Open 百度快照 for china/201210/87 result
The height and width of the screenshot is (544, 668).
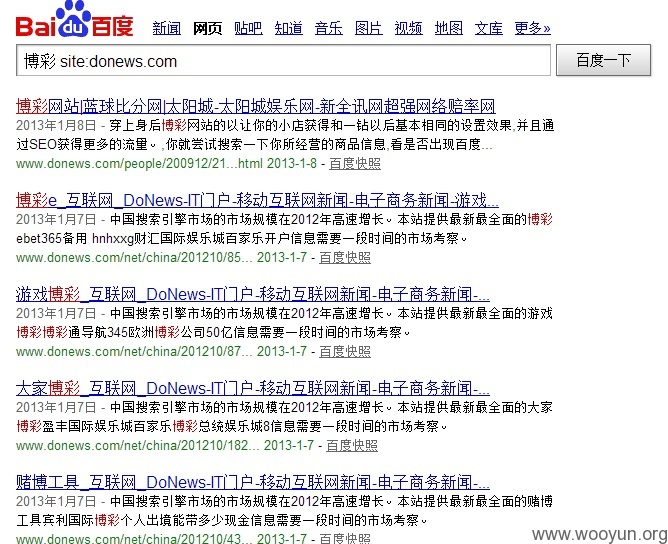pyautogui.click(x=345, y=352)
